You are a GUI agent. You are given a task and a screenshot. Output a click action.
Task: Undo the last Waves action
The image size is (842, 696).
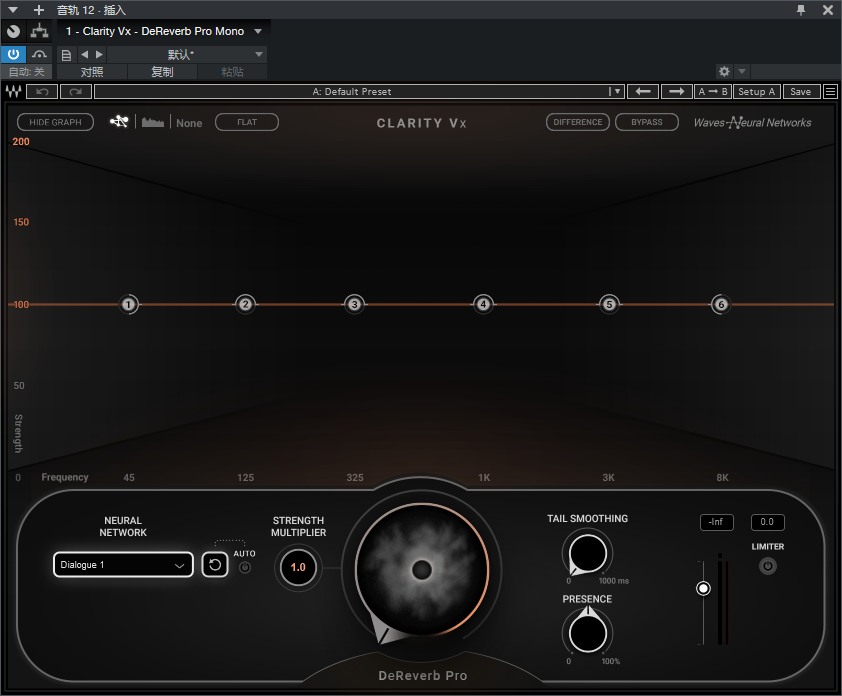42,92
